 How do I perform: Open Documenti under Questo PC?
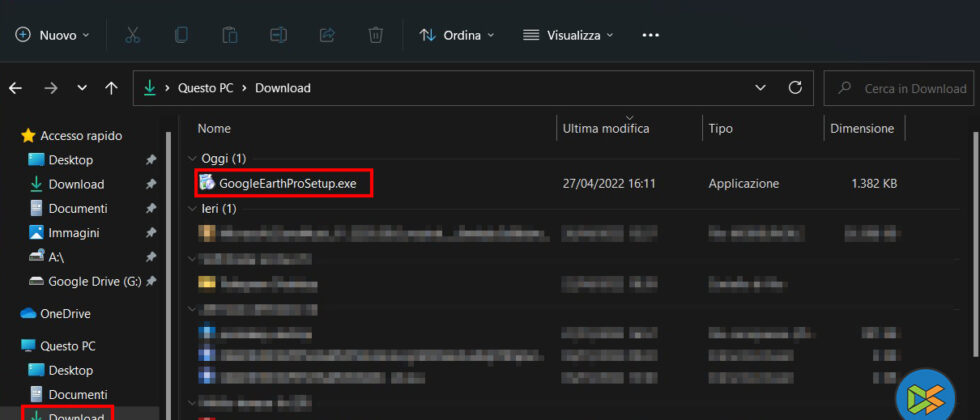coord(68,394)
